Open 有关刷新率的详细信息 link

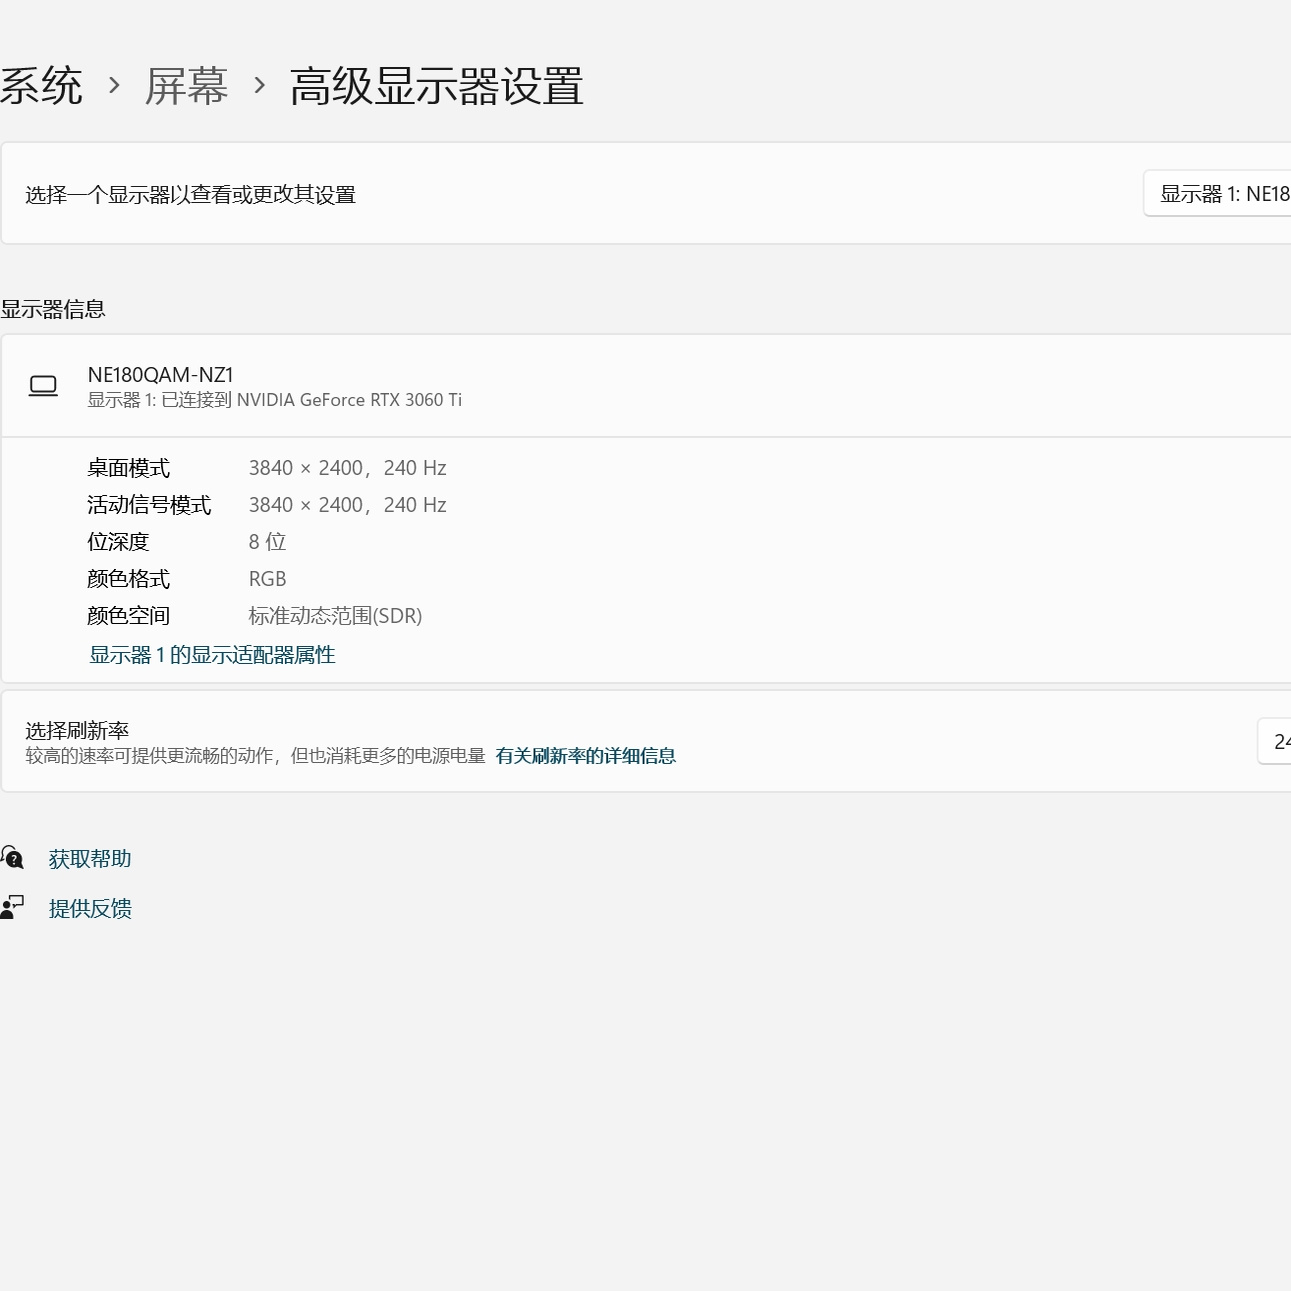click(586, 756)
